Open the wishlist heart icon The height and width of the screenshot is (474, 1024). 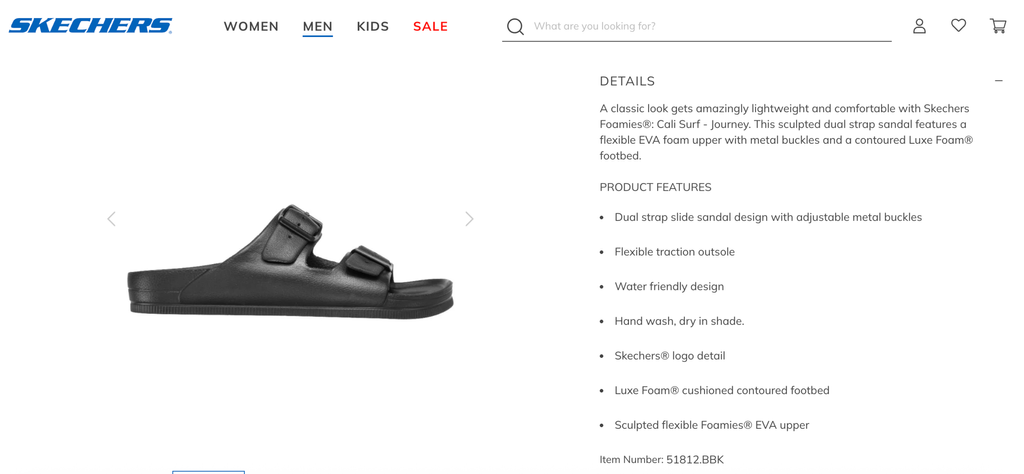coord(958,26)
